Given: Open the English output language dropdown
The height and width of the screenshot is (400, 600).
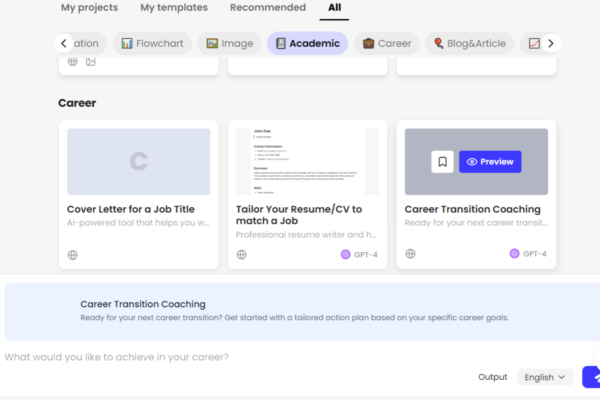Looking at the screenshot, I should tap(545, 377).
